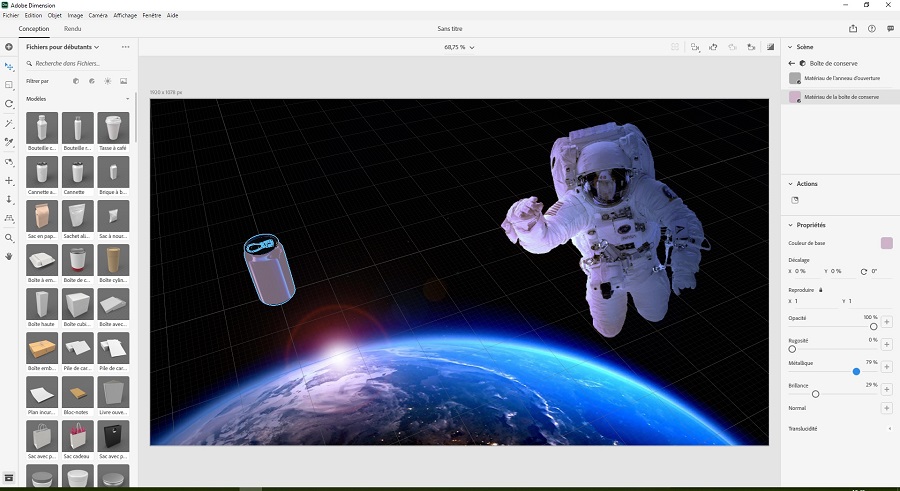Click the add camera bookmark star icon

click(751, 47)
